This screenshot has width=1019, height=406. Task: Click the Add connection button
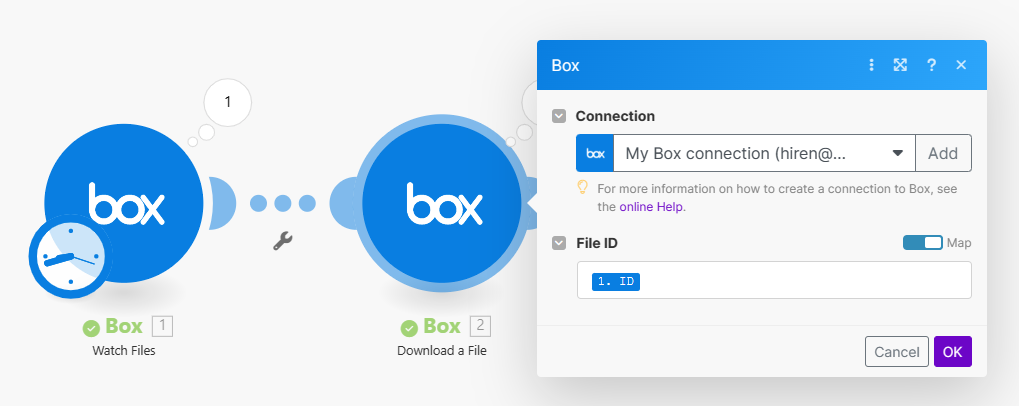tap(943, 153)
